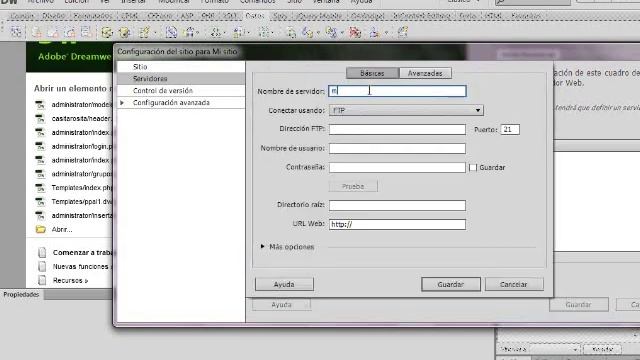Click the Import Tabular Data icon in Datos toolbar

coord(16,32)
